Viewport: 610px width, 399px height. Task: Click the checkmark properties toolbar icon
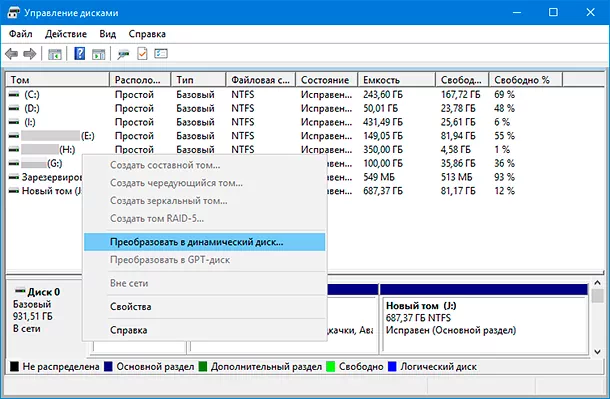[142, 54]
